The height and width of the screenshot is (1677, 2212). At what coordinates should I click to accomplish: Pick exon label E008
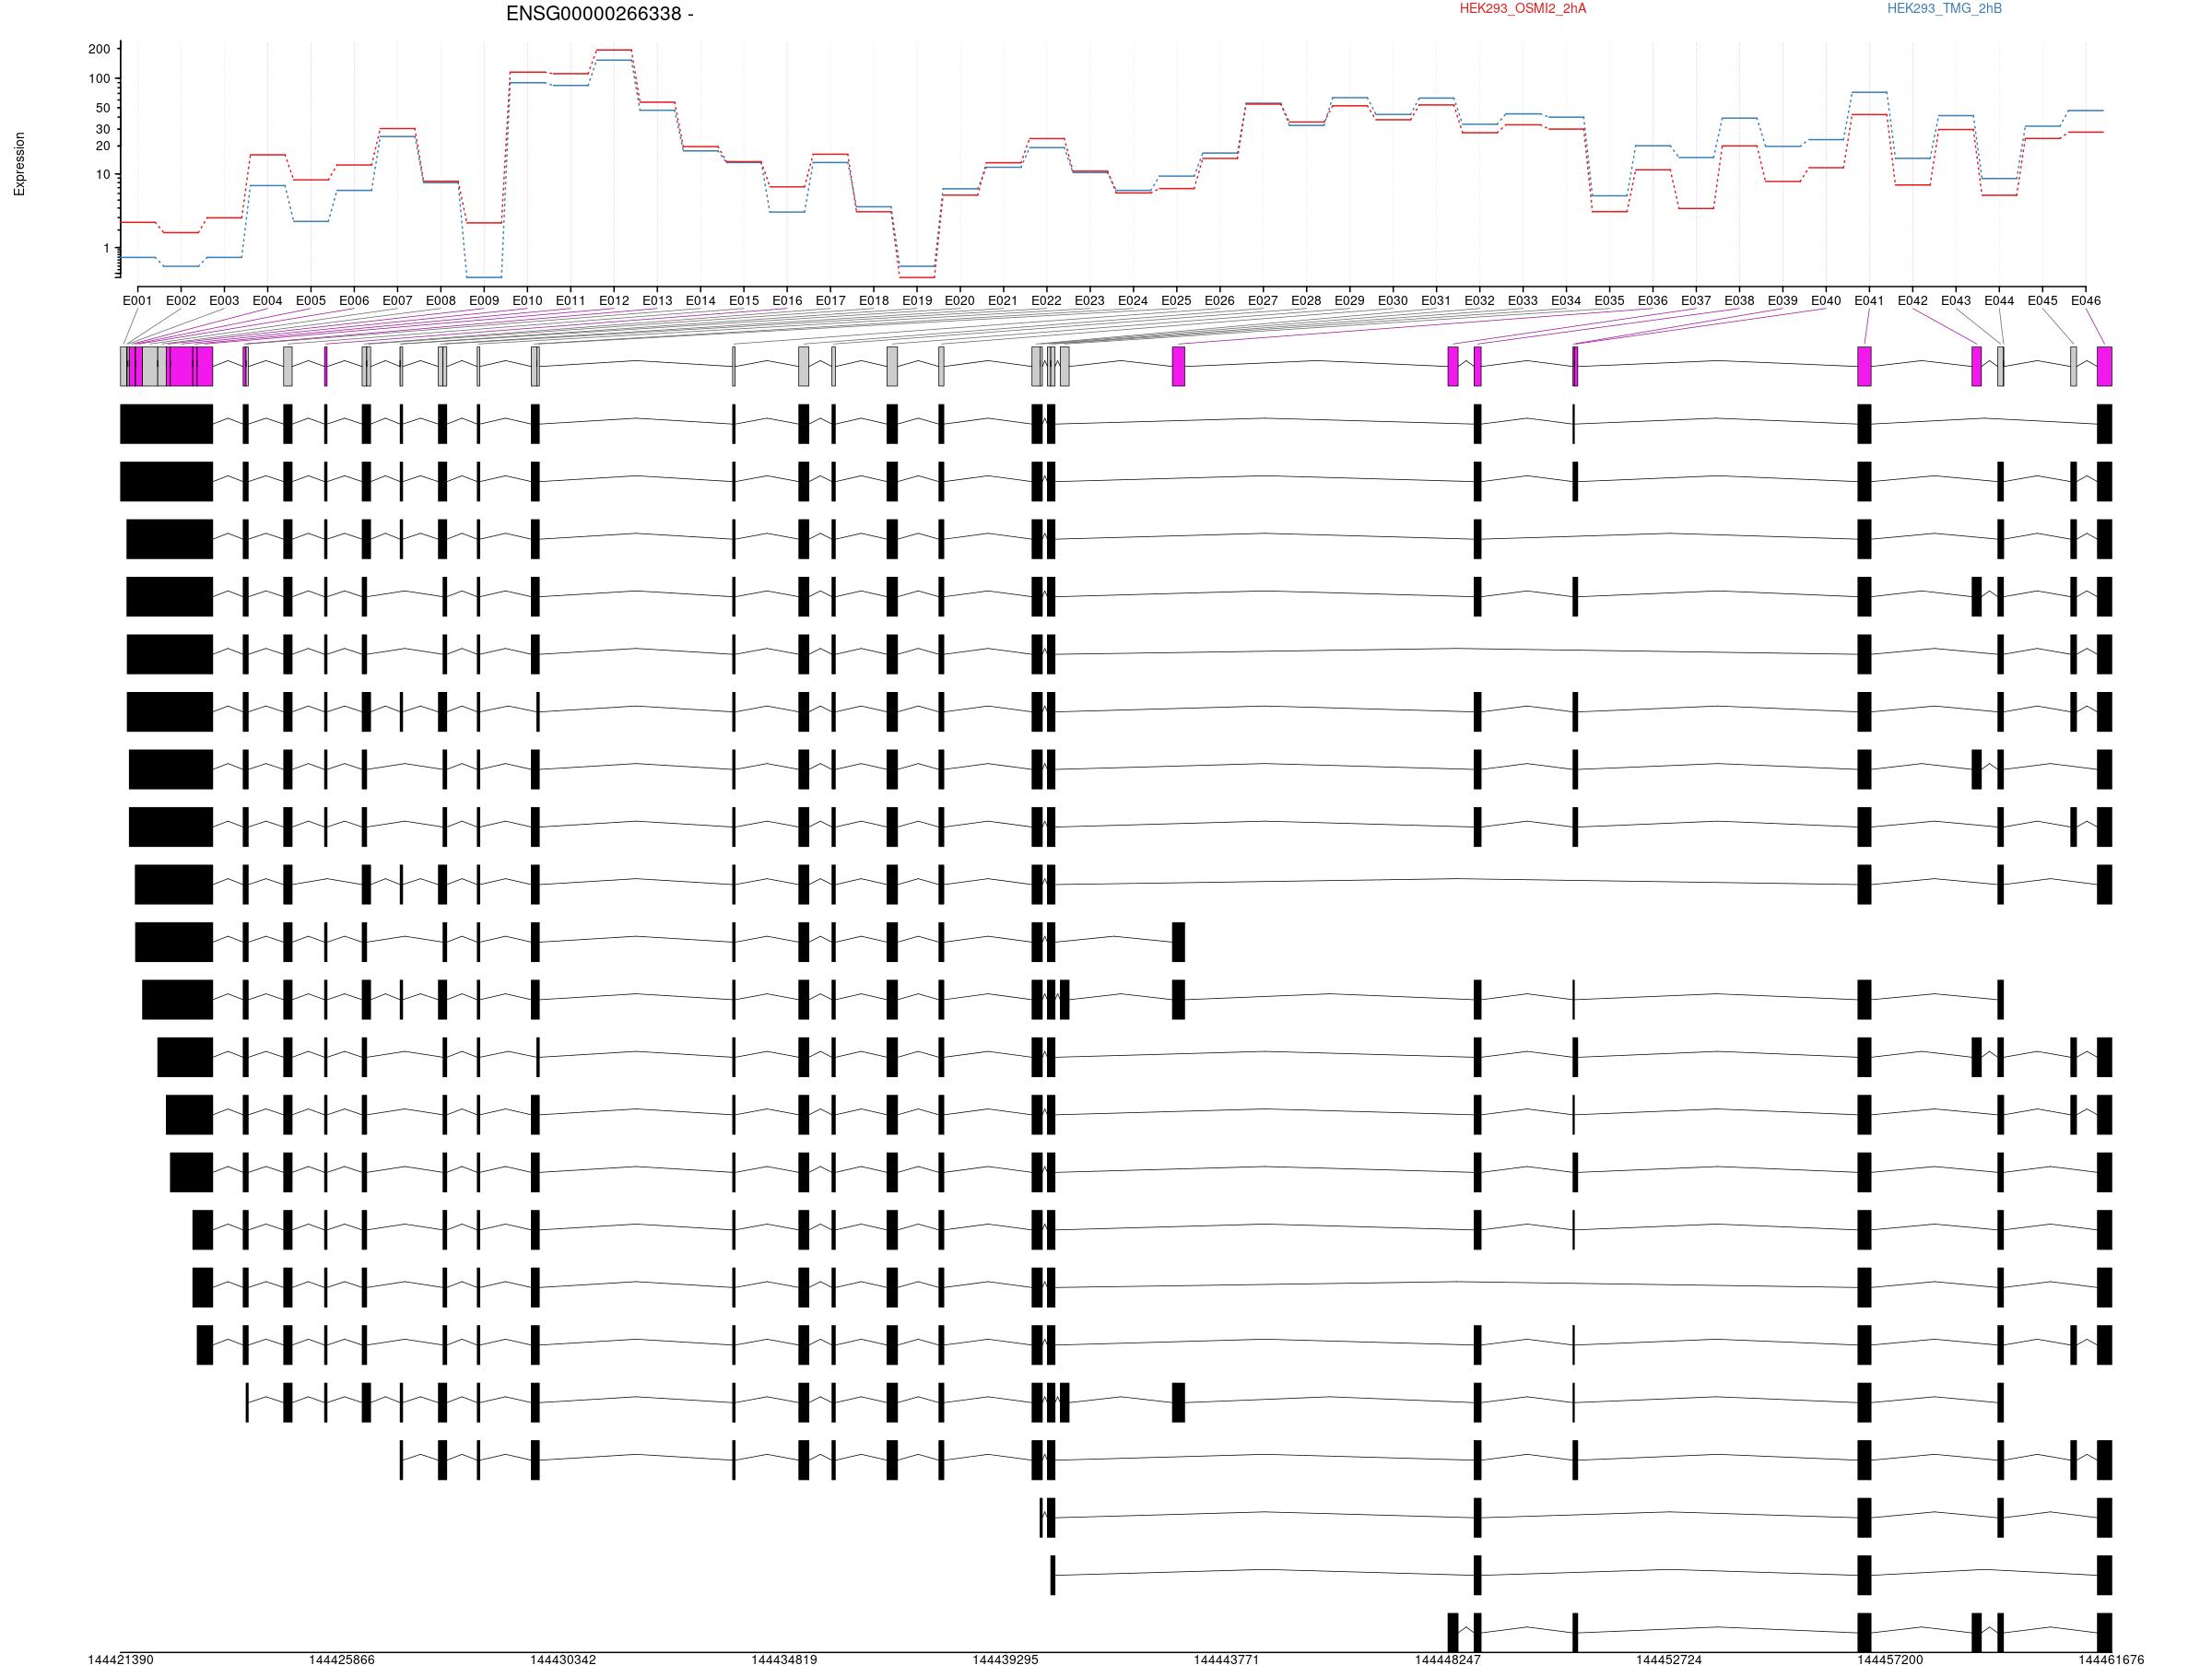pyautogui.click(x=441, y=300)
